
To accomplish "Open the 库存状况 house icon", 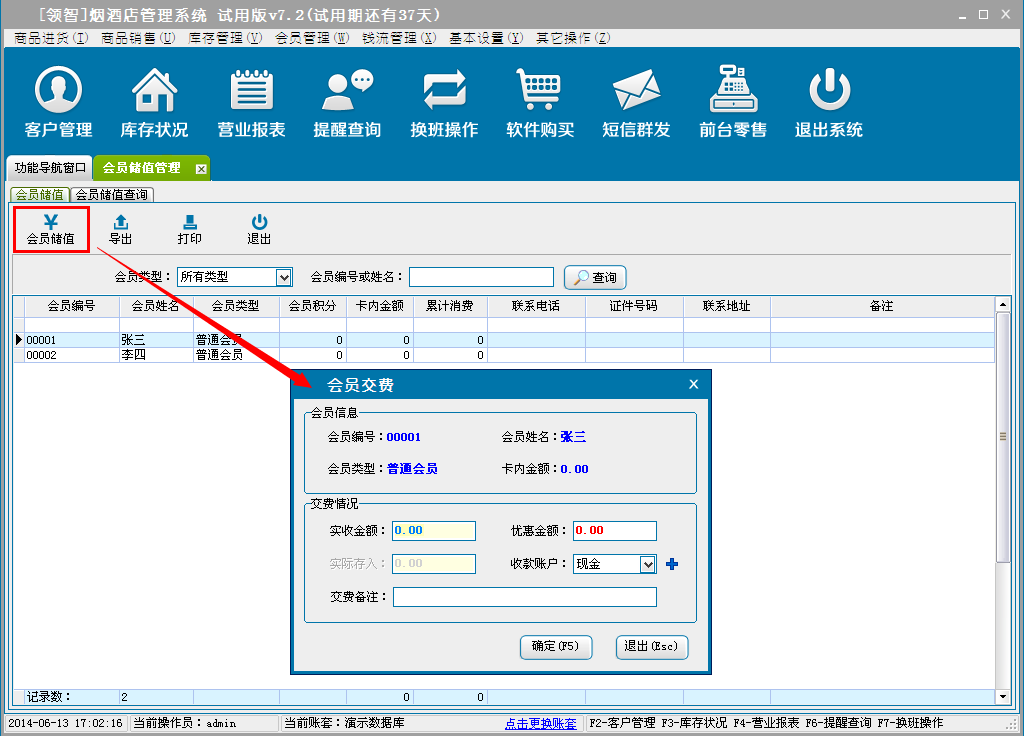I will tap(154, 102).
